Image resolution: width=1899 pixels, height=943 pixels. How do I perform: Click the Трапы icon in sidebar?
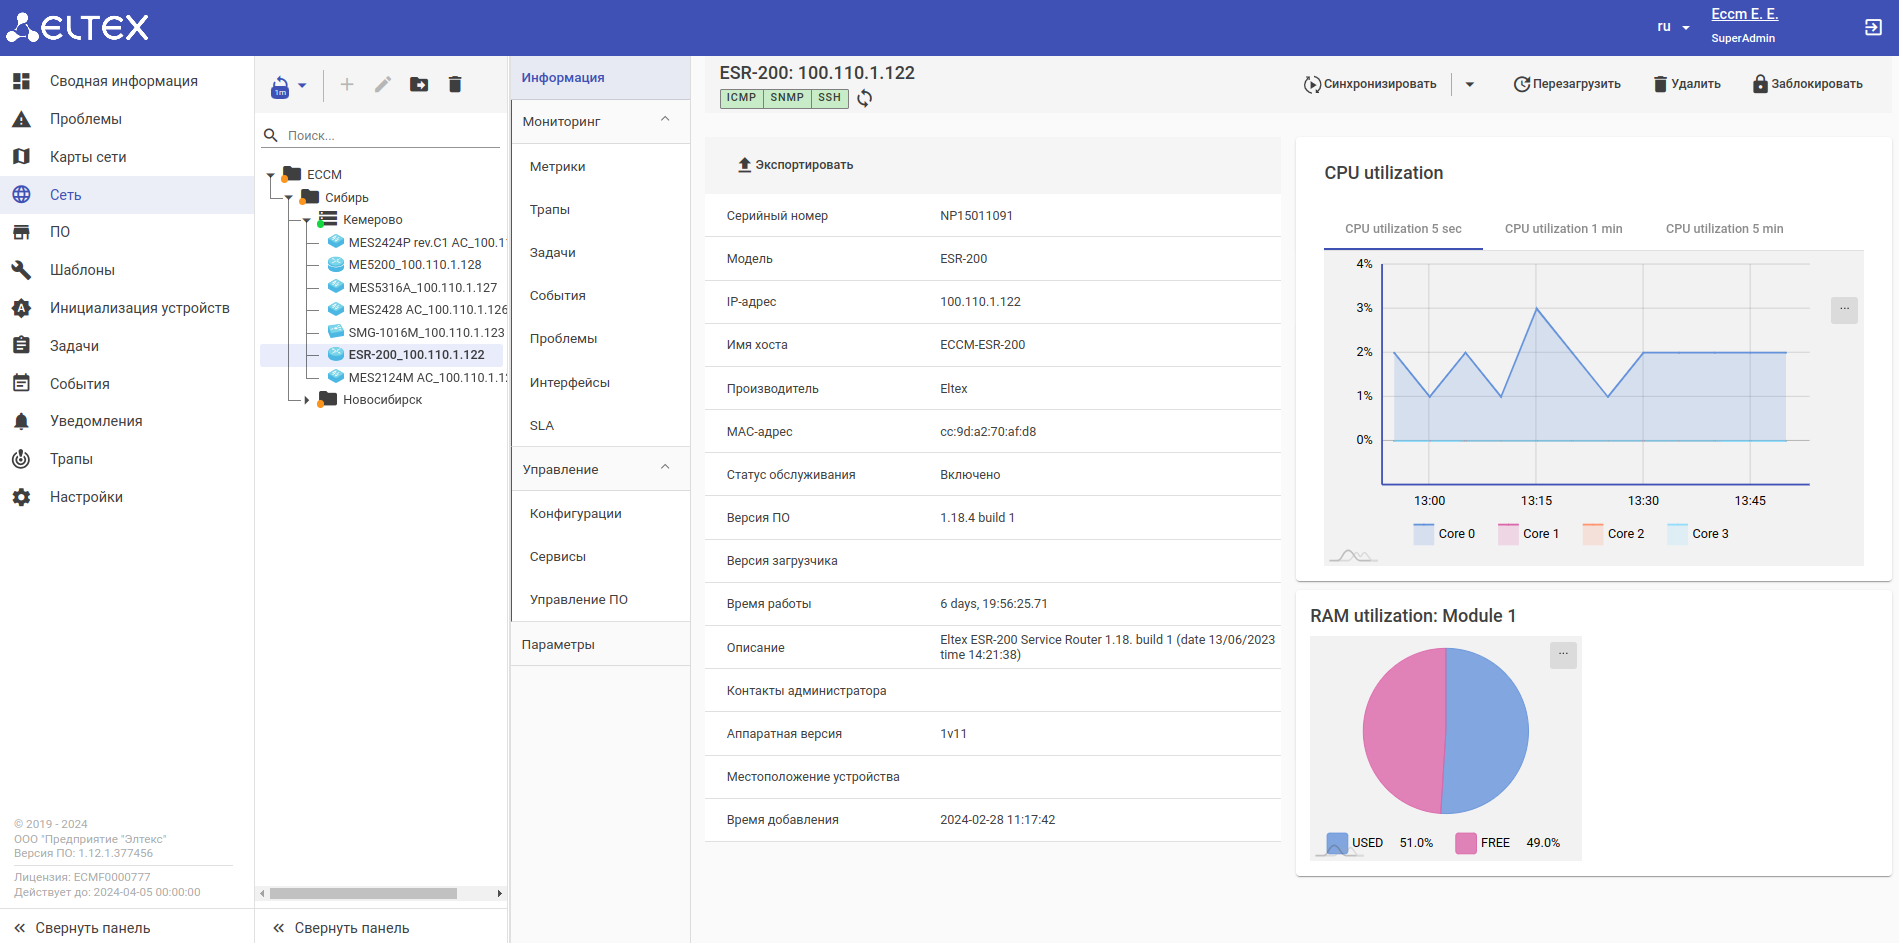click(x=21, y=459)
